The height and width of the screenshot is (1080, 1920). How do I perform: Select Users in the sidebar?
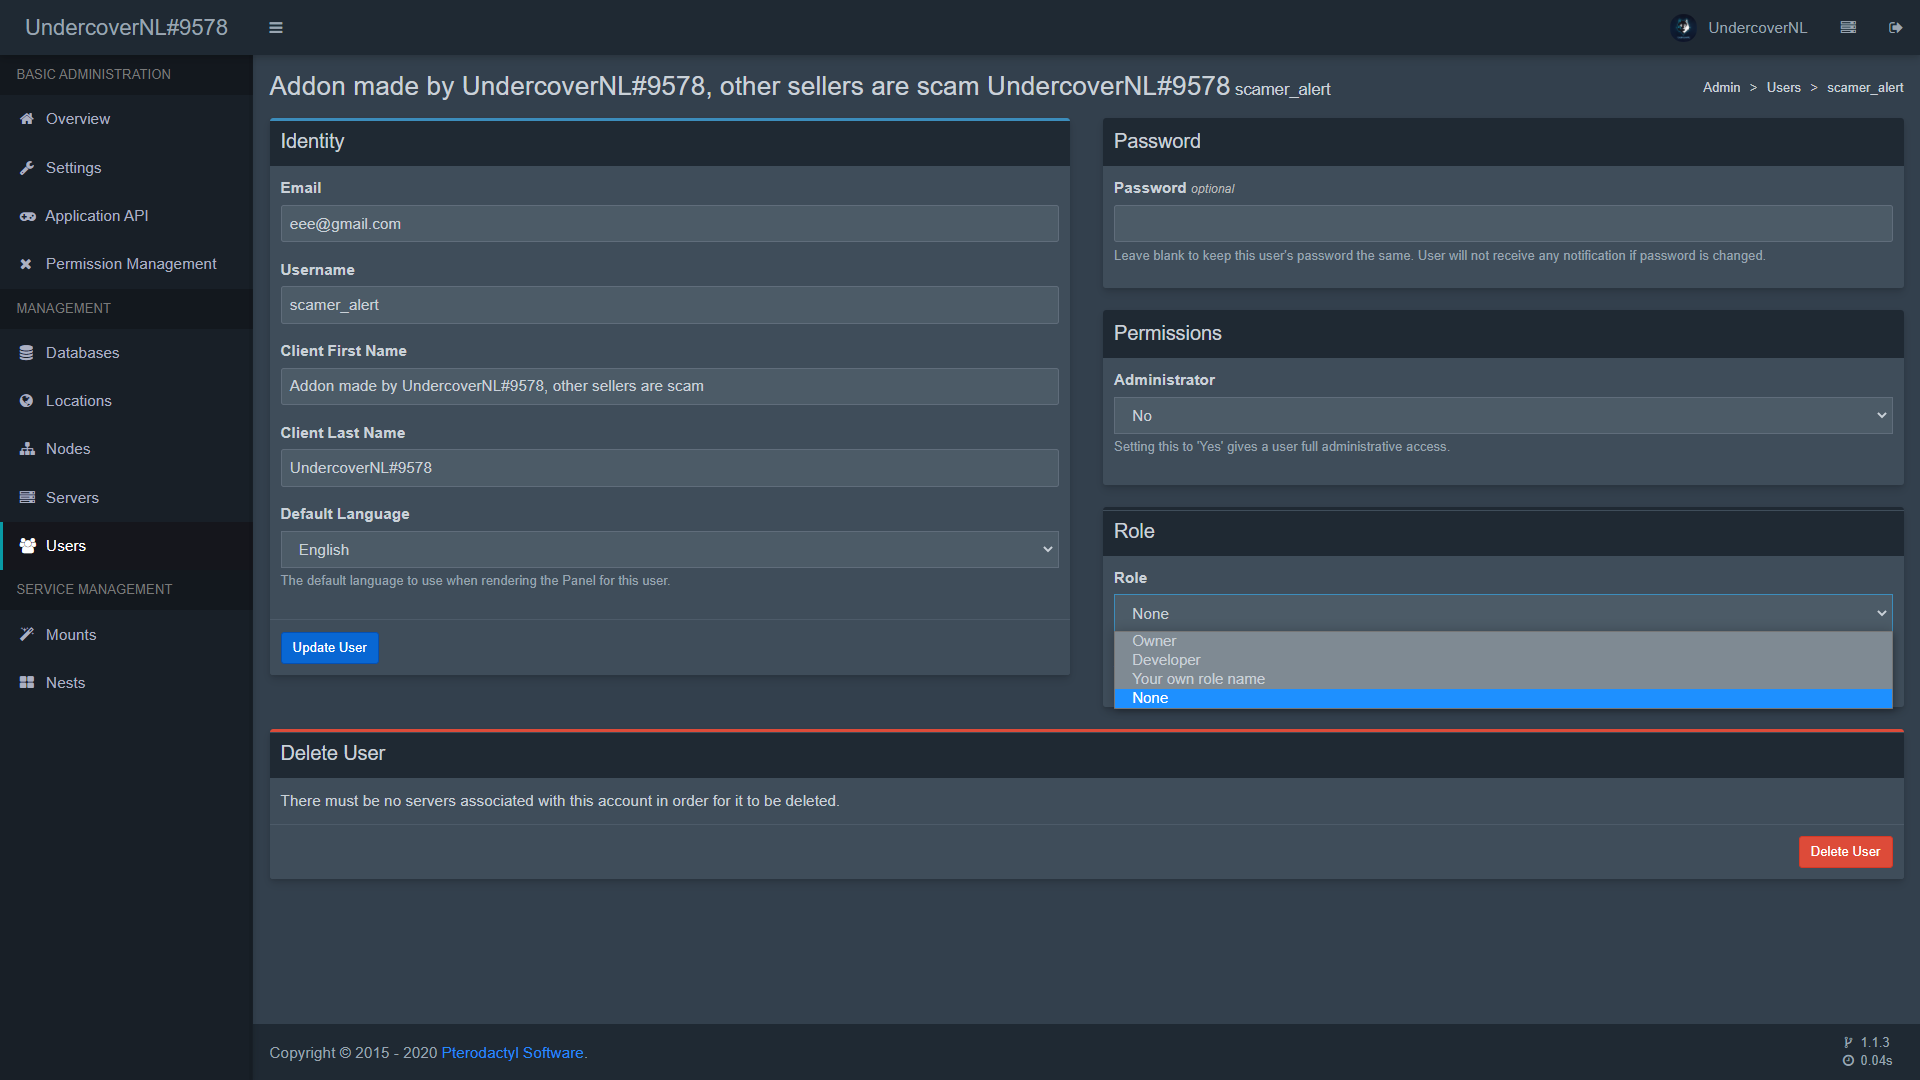[126, 546]
